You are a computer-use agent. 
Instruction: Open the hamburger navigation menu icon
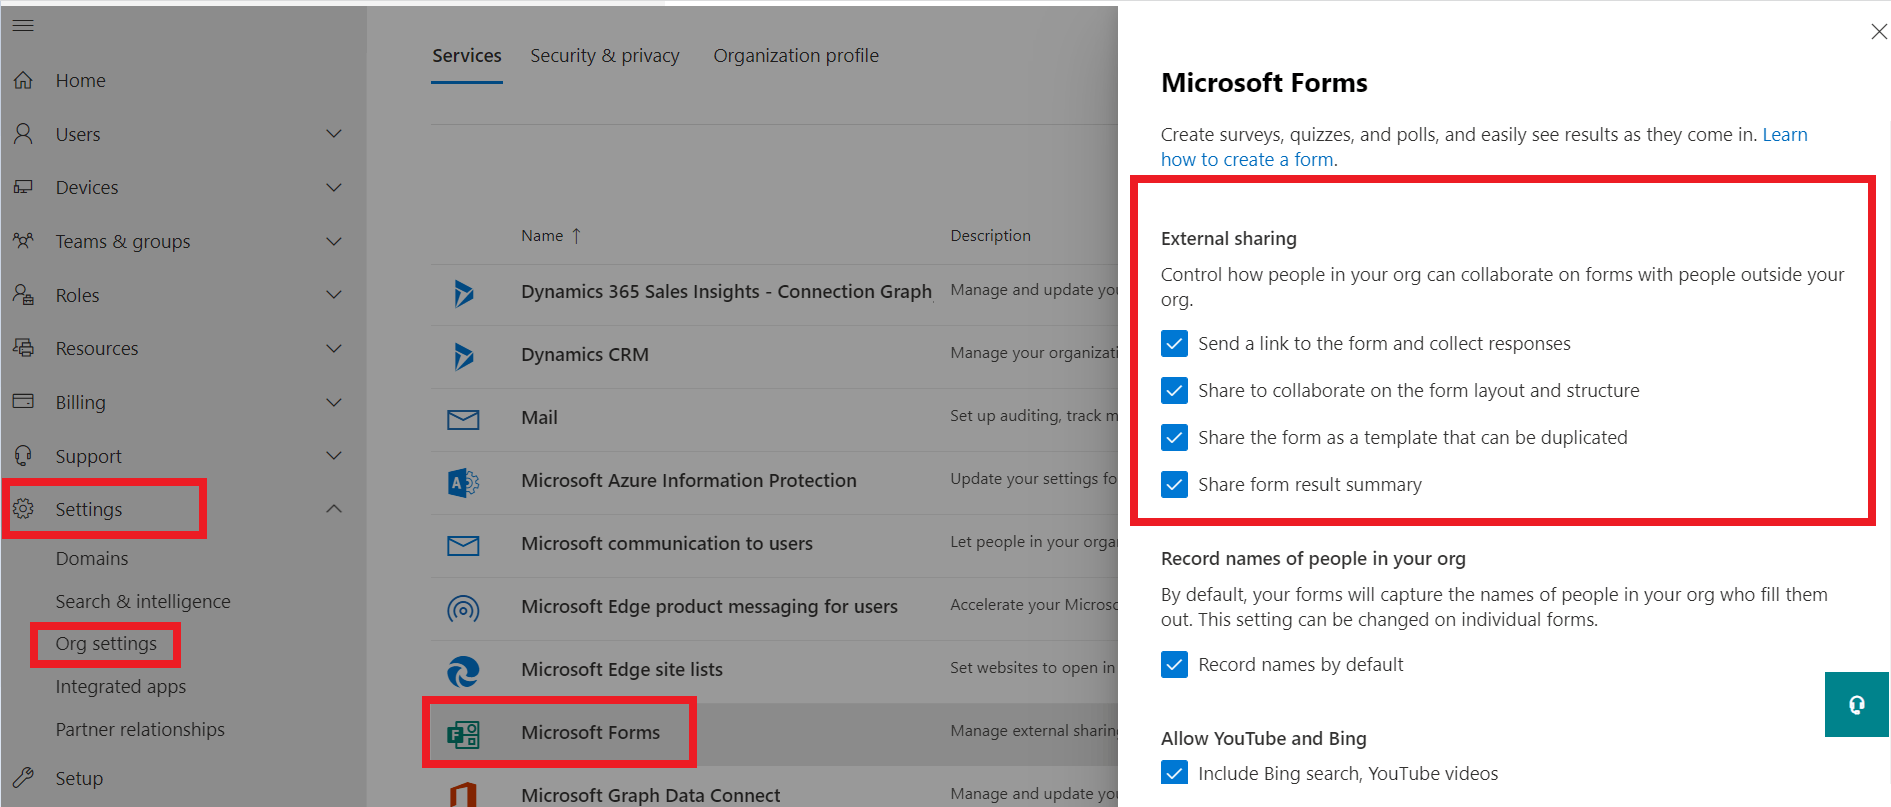23,25
